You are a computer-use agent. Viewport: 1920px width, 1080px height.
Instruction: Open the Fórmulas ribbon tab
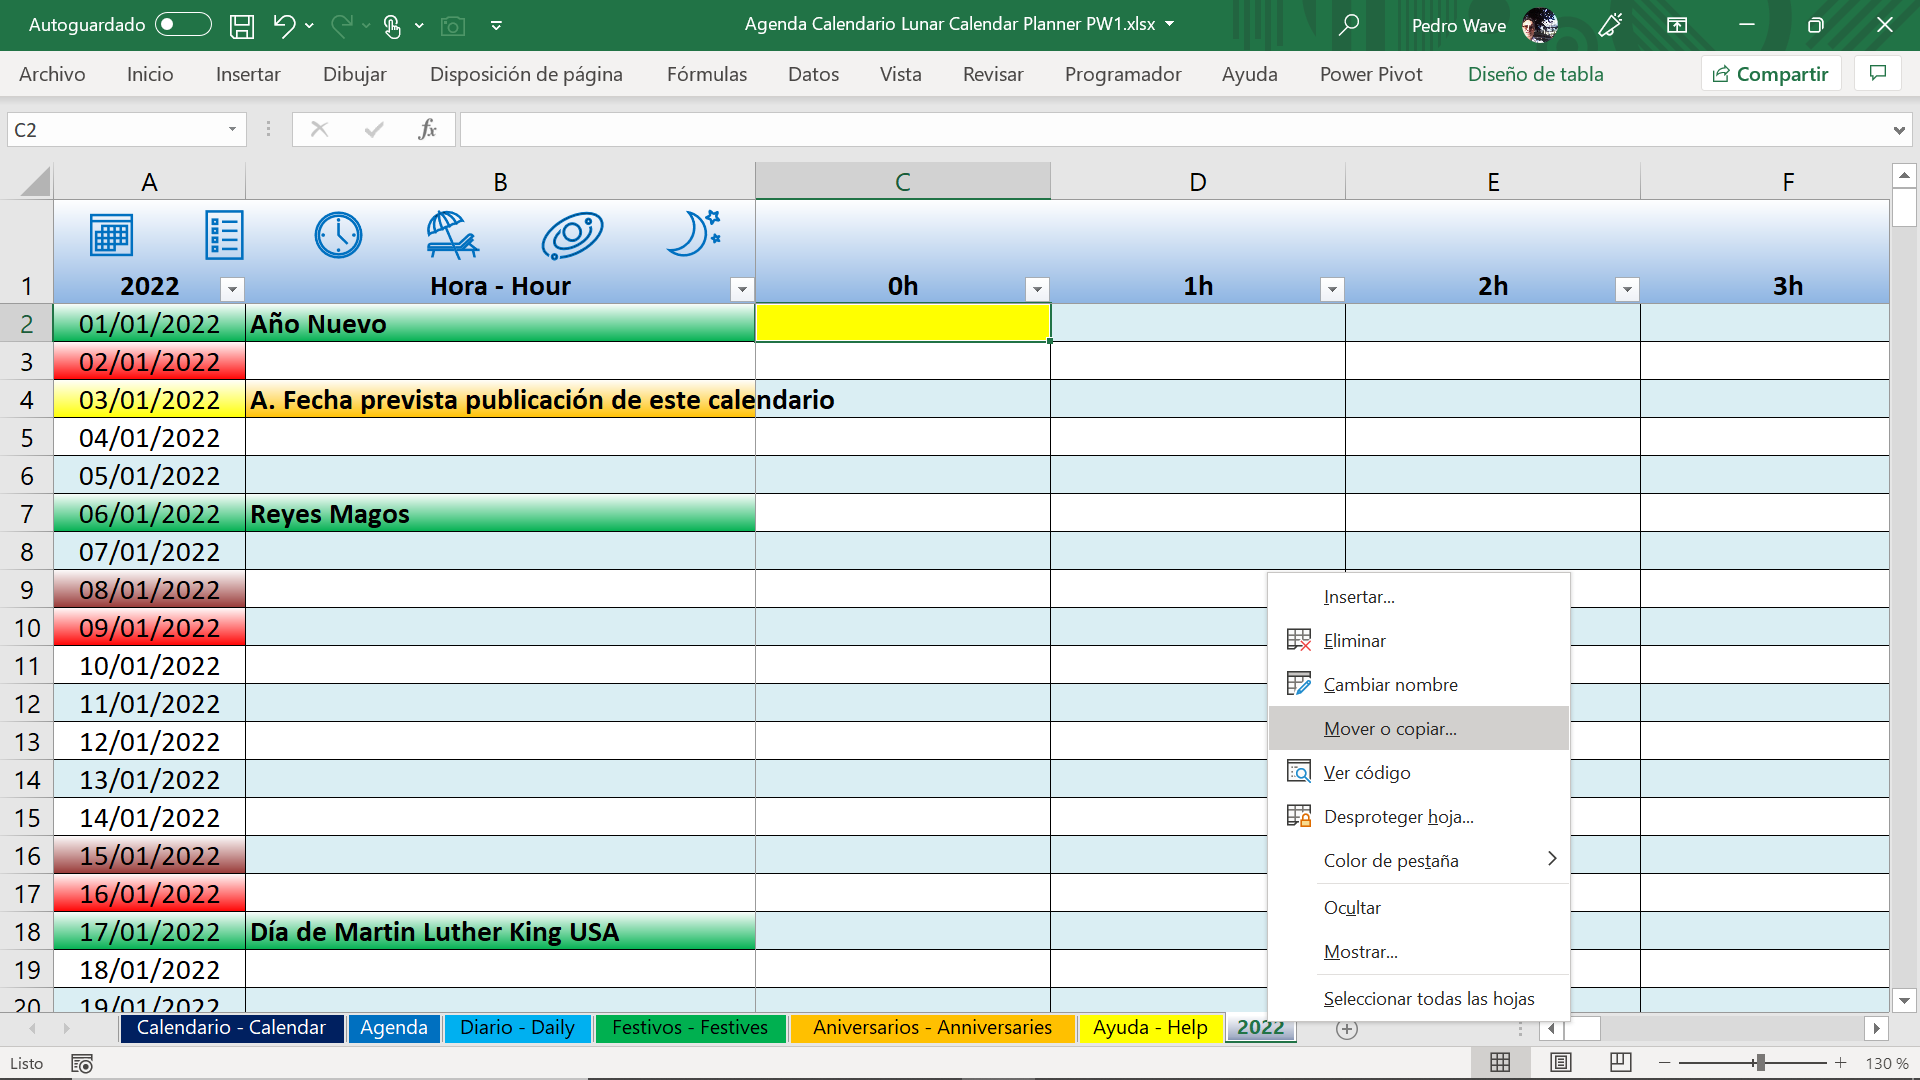click(706, 74)
